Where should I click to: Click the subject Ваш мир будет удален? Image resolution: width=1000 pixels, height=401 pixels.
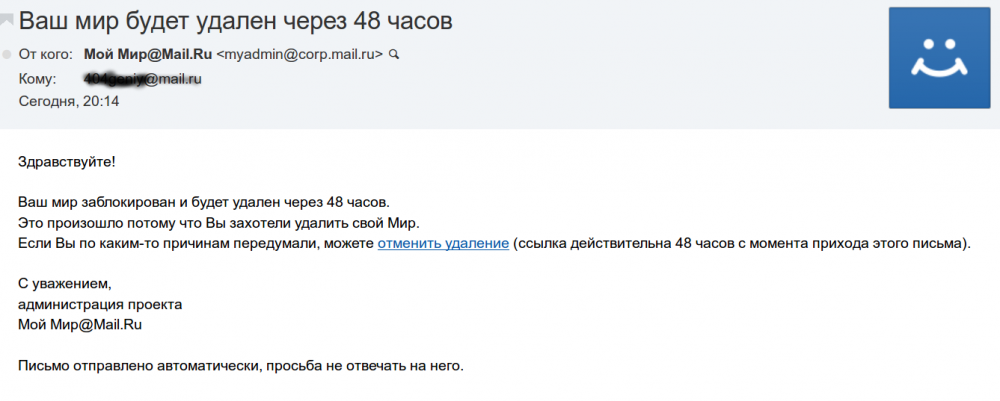coord(235,21)
